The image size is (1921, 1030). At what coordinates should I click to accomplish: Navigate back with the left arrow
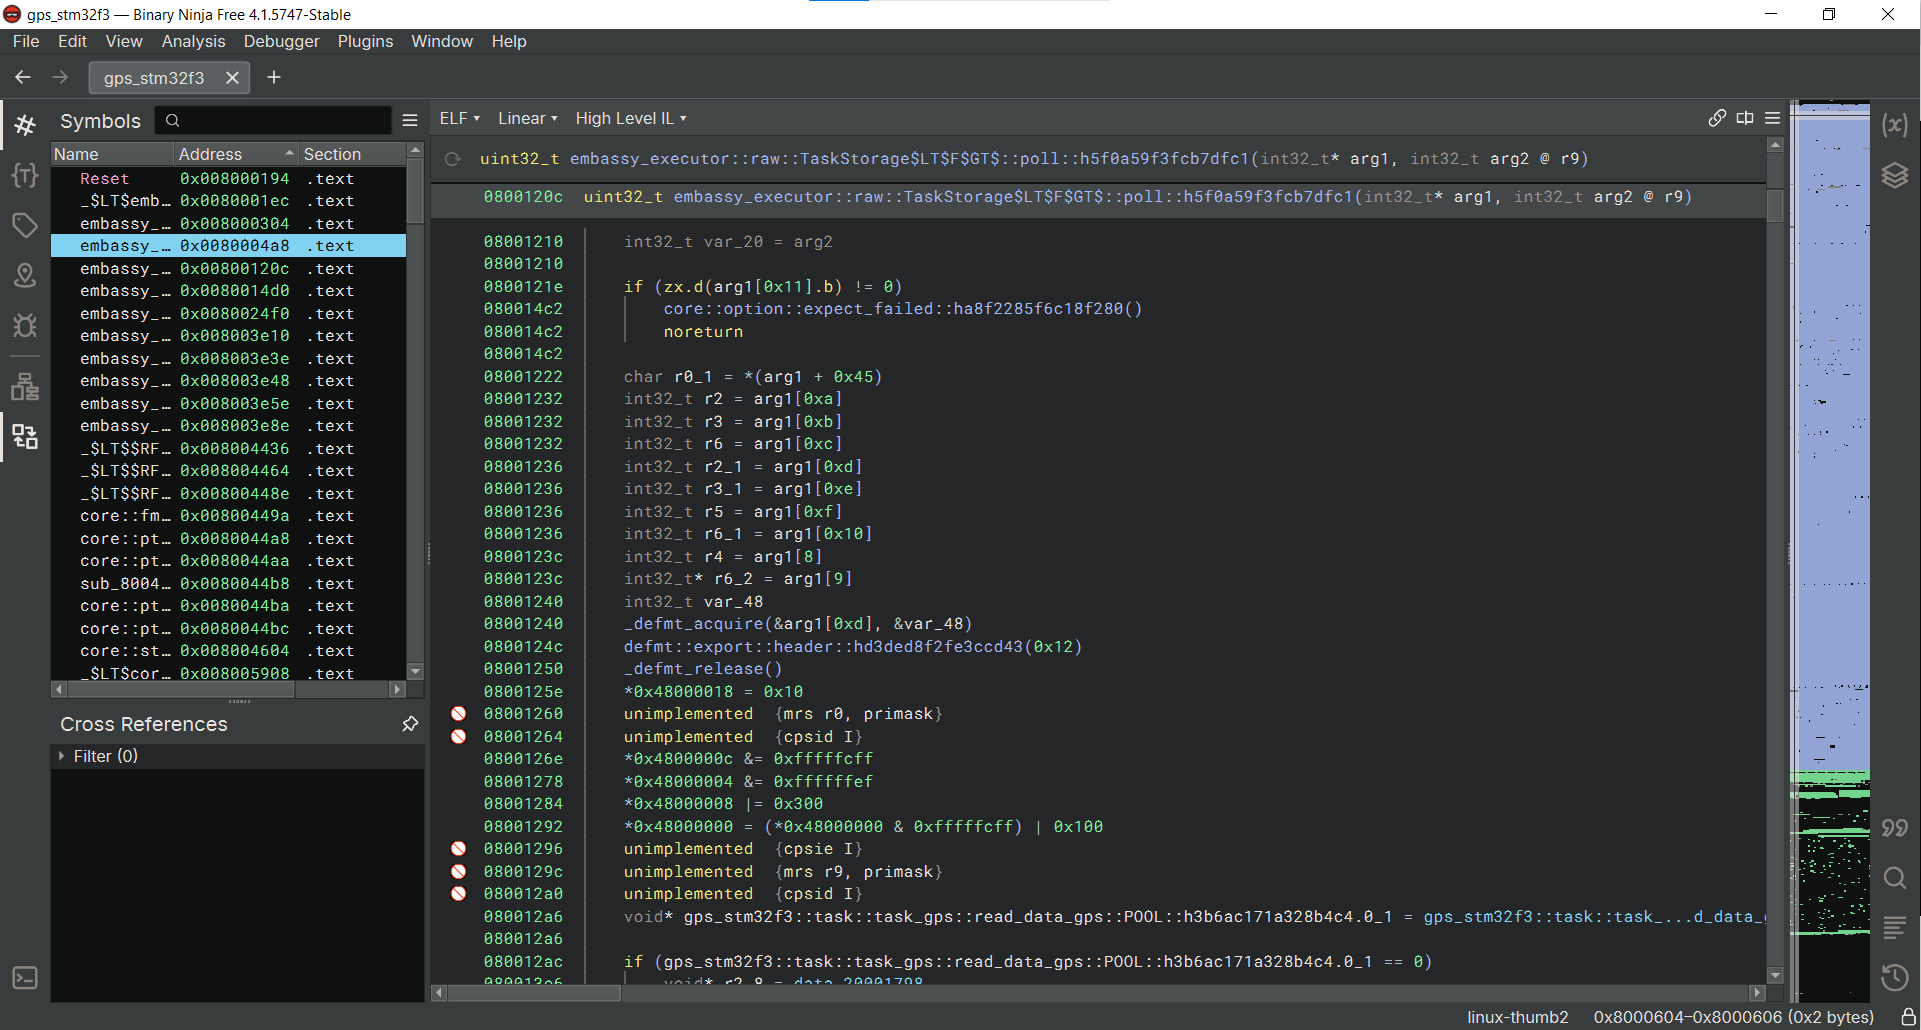pyautogui.click(x=23, y=77)
